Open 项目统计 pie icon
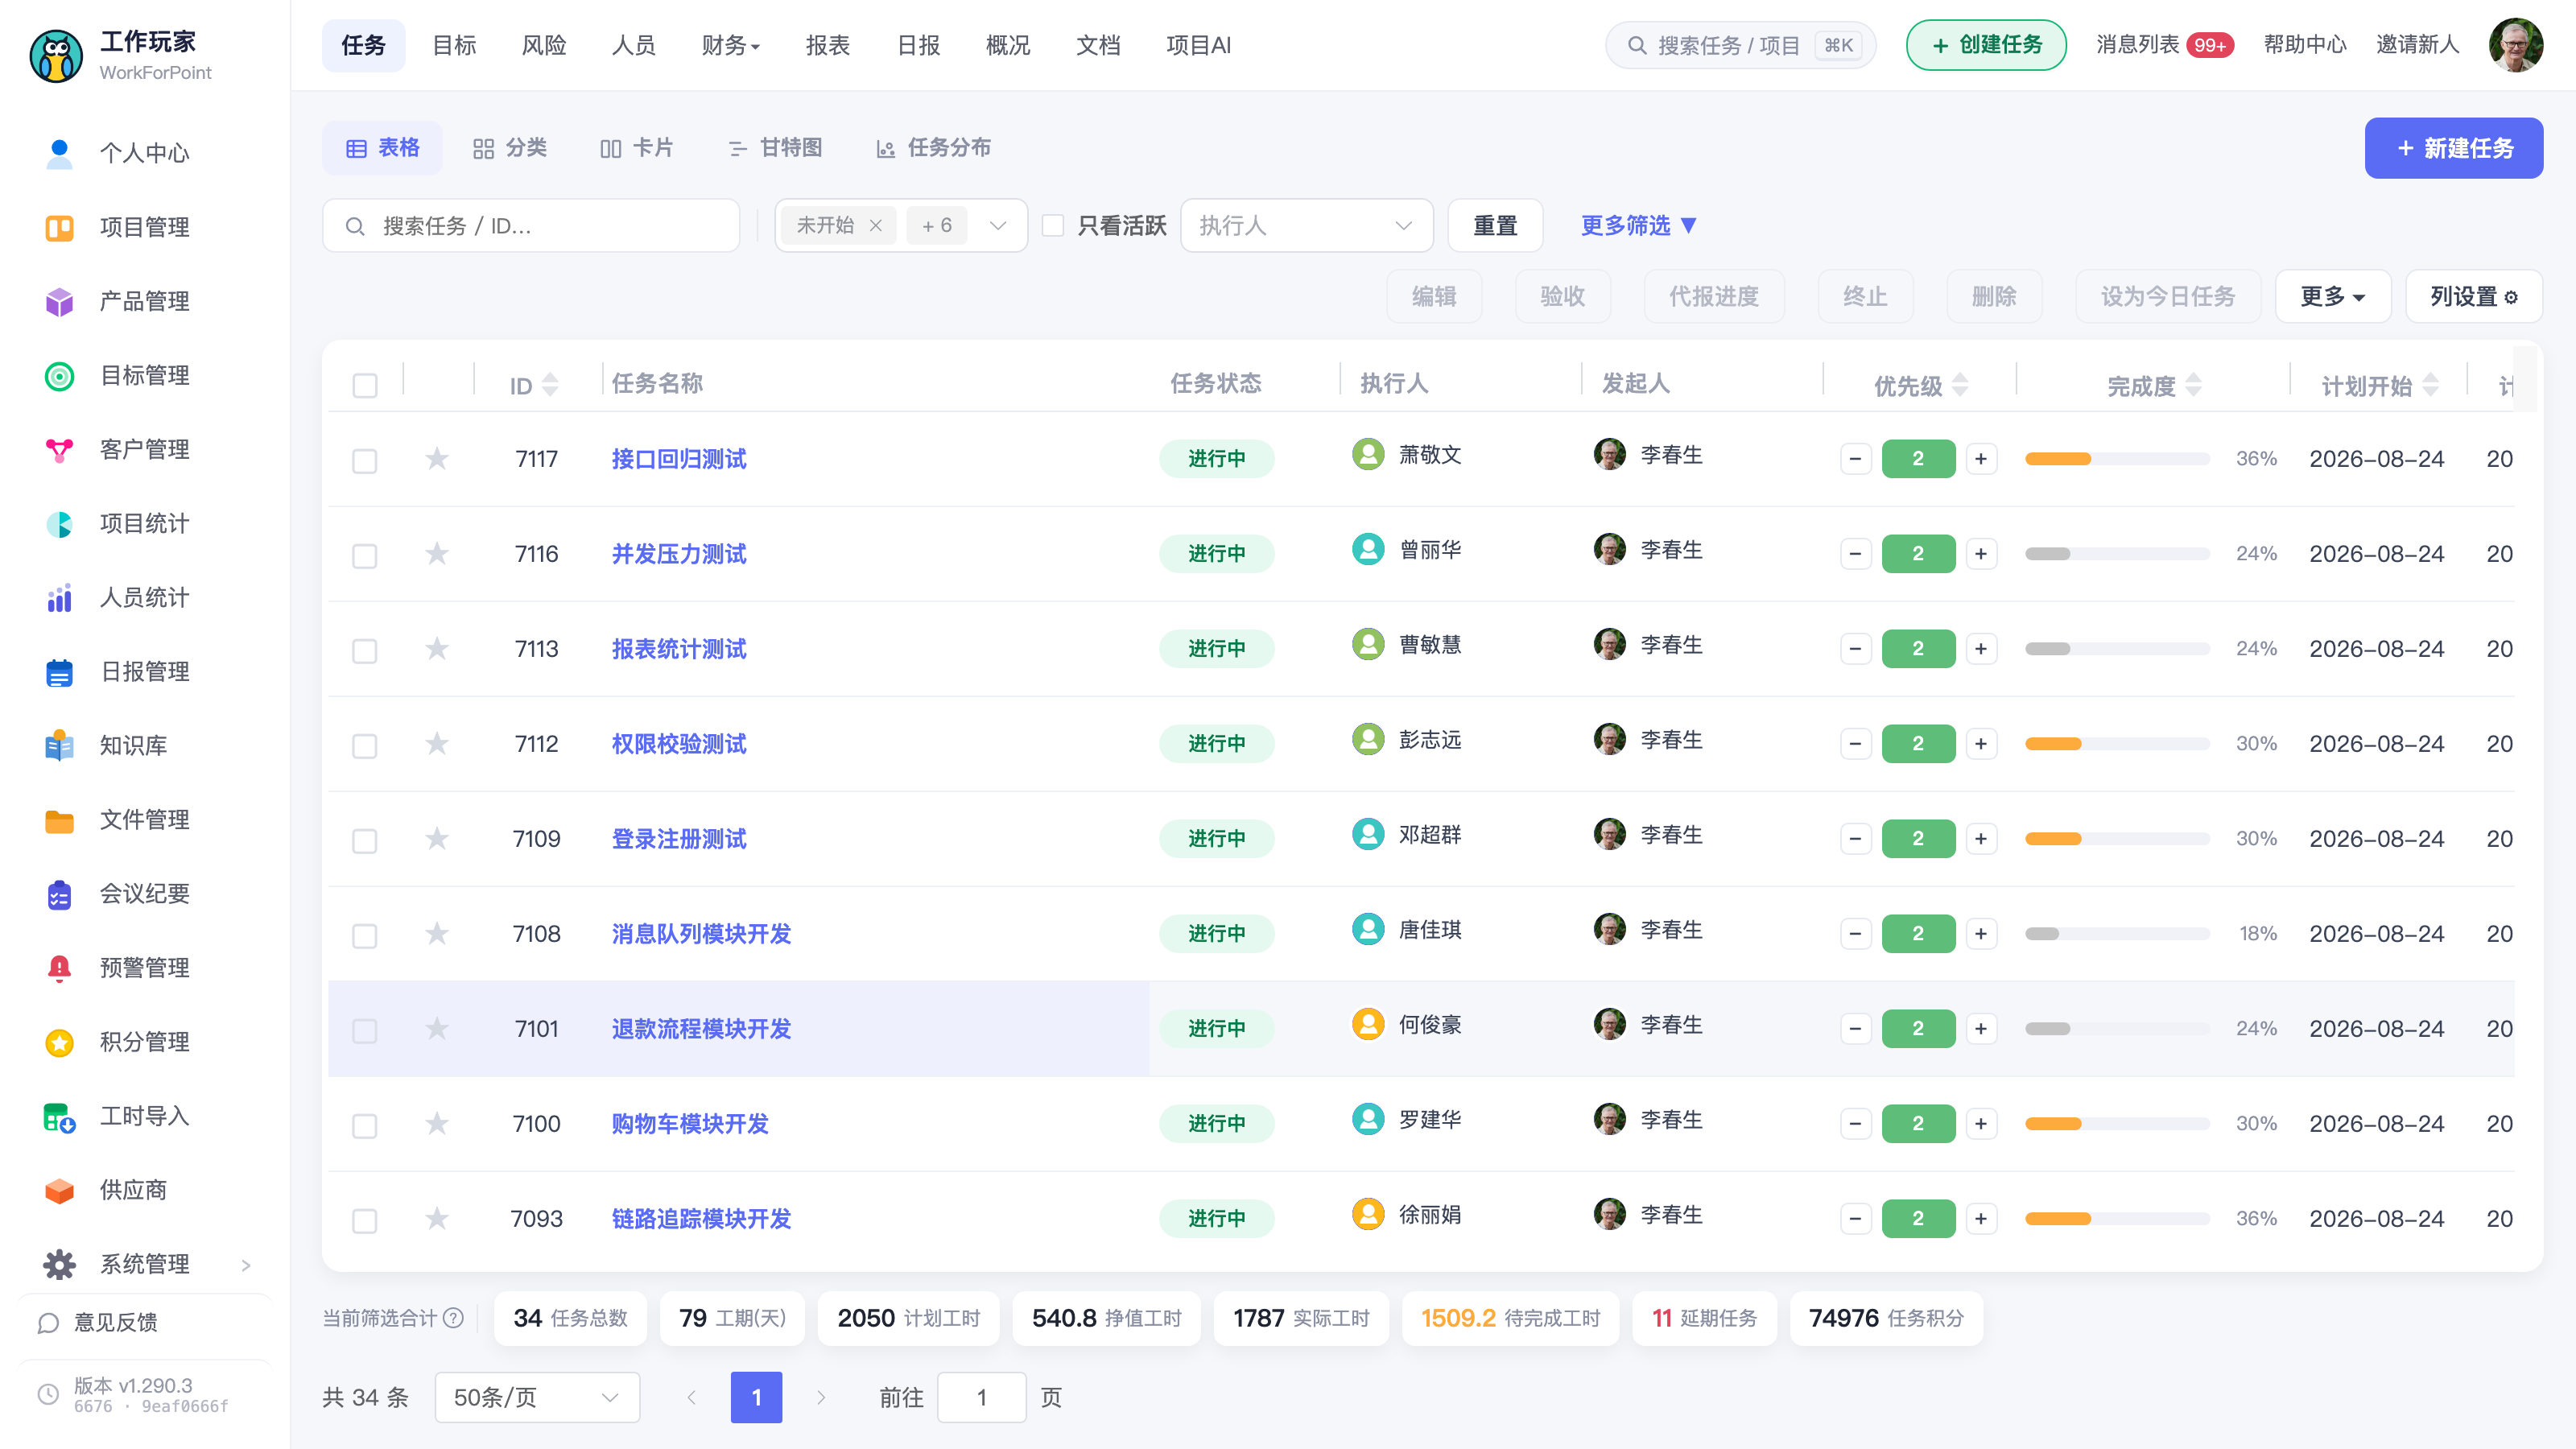2576x1449 pixels. point(59,523)
